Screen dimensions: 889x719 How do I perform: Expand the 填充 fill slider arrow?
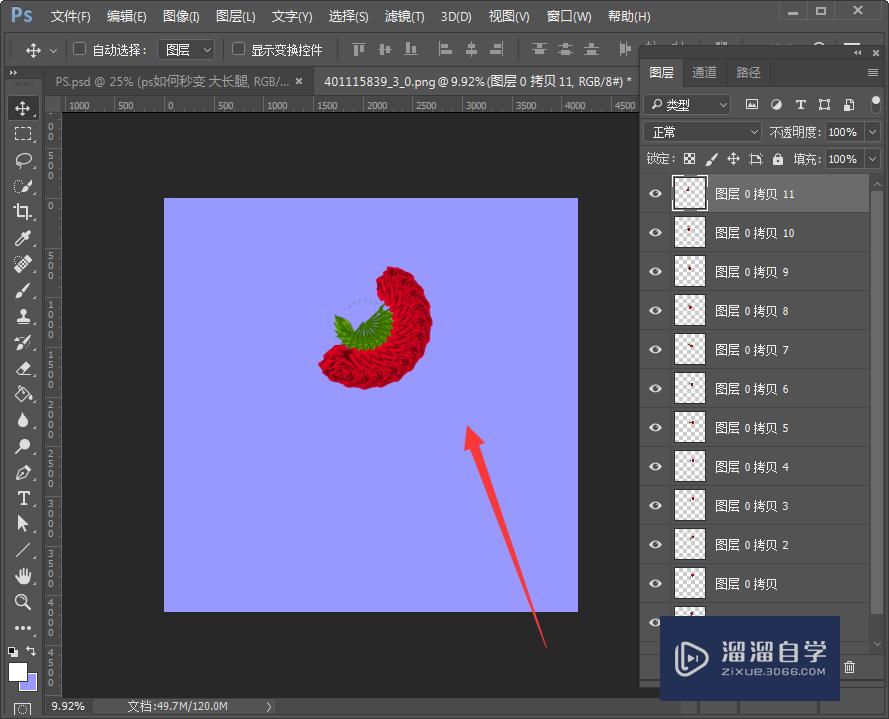point(873,159)
